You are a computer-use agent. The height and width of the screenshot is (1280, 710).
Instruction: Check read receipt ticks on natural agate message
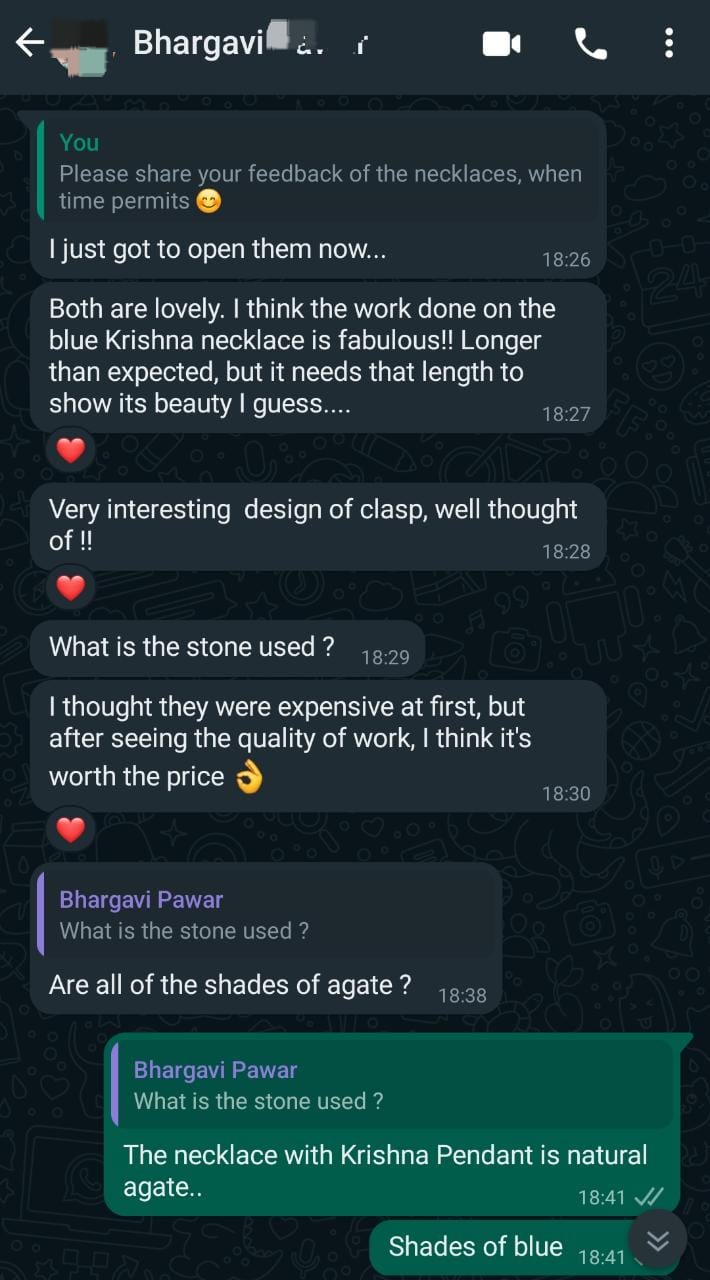point(649,1197)
